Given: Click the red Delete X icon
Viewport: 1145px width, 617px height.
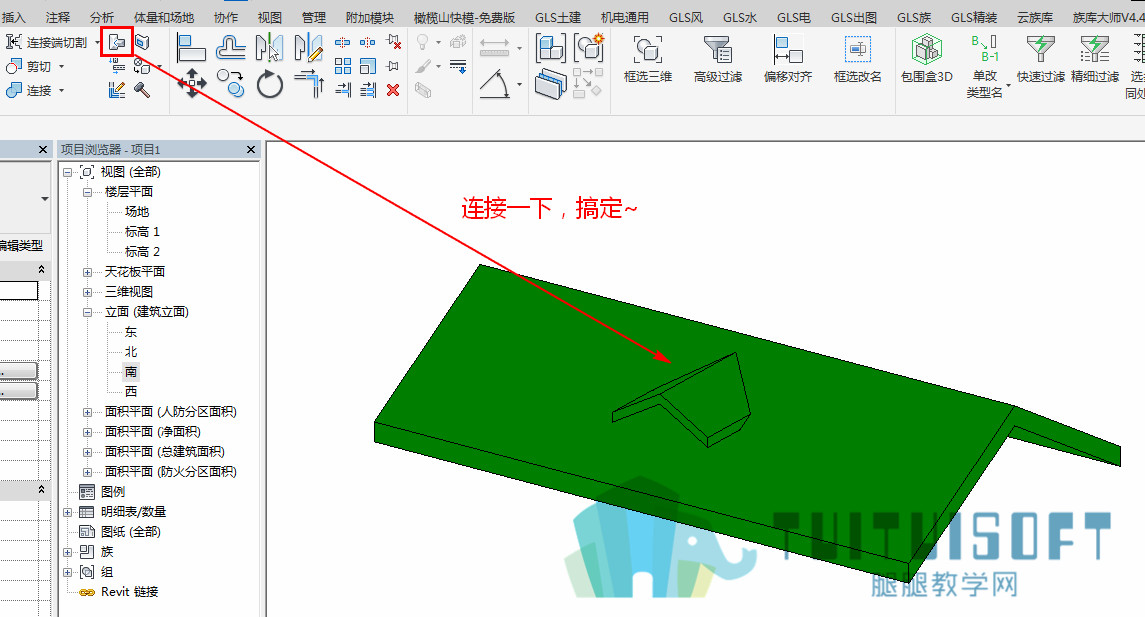Looking at the screenshot, I should 393,90.
